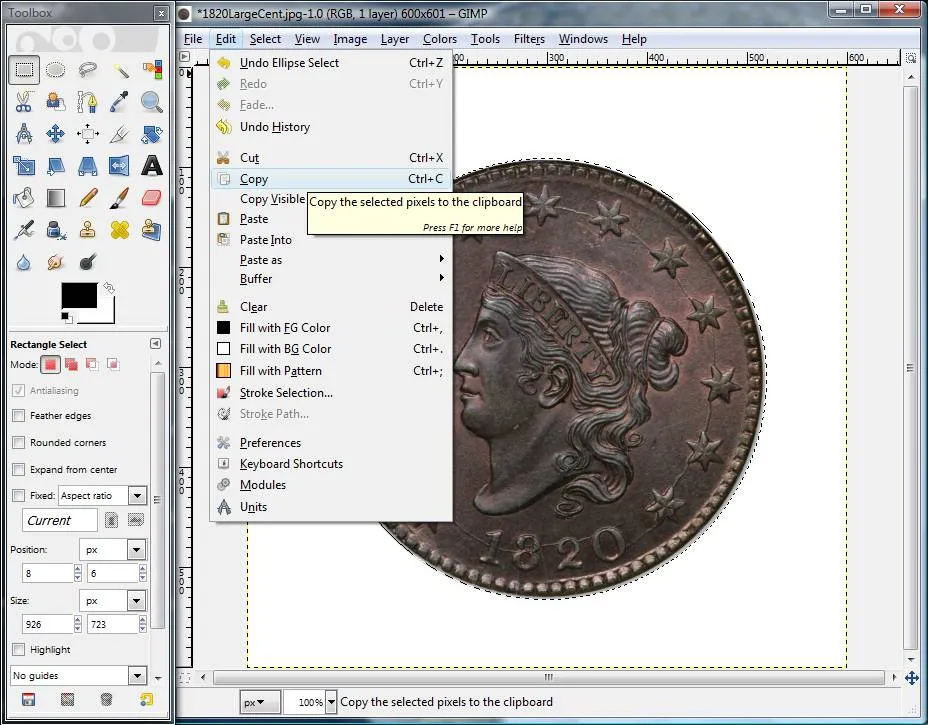The height and width of the screenshot is (725, 928).
Task: Select the Scissors Select tool
Action: (24, 102)
